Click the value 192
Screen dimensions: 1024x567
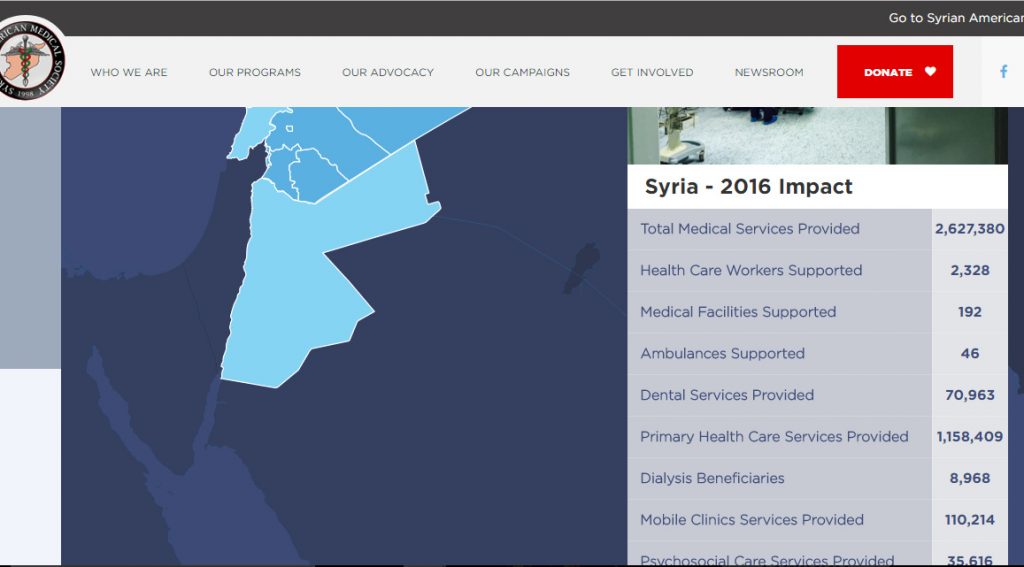click(x=970, y=312)
